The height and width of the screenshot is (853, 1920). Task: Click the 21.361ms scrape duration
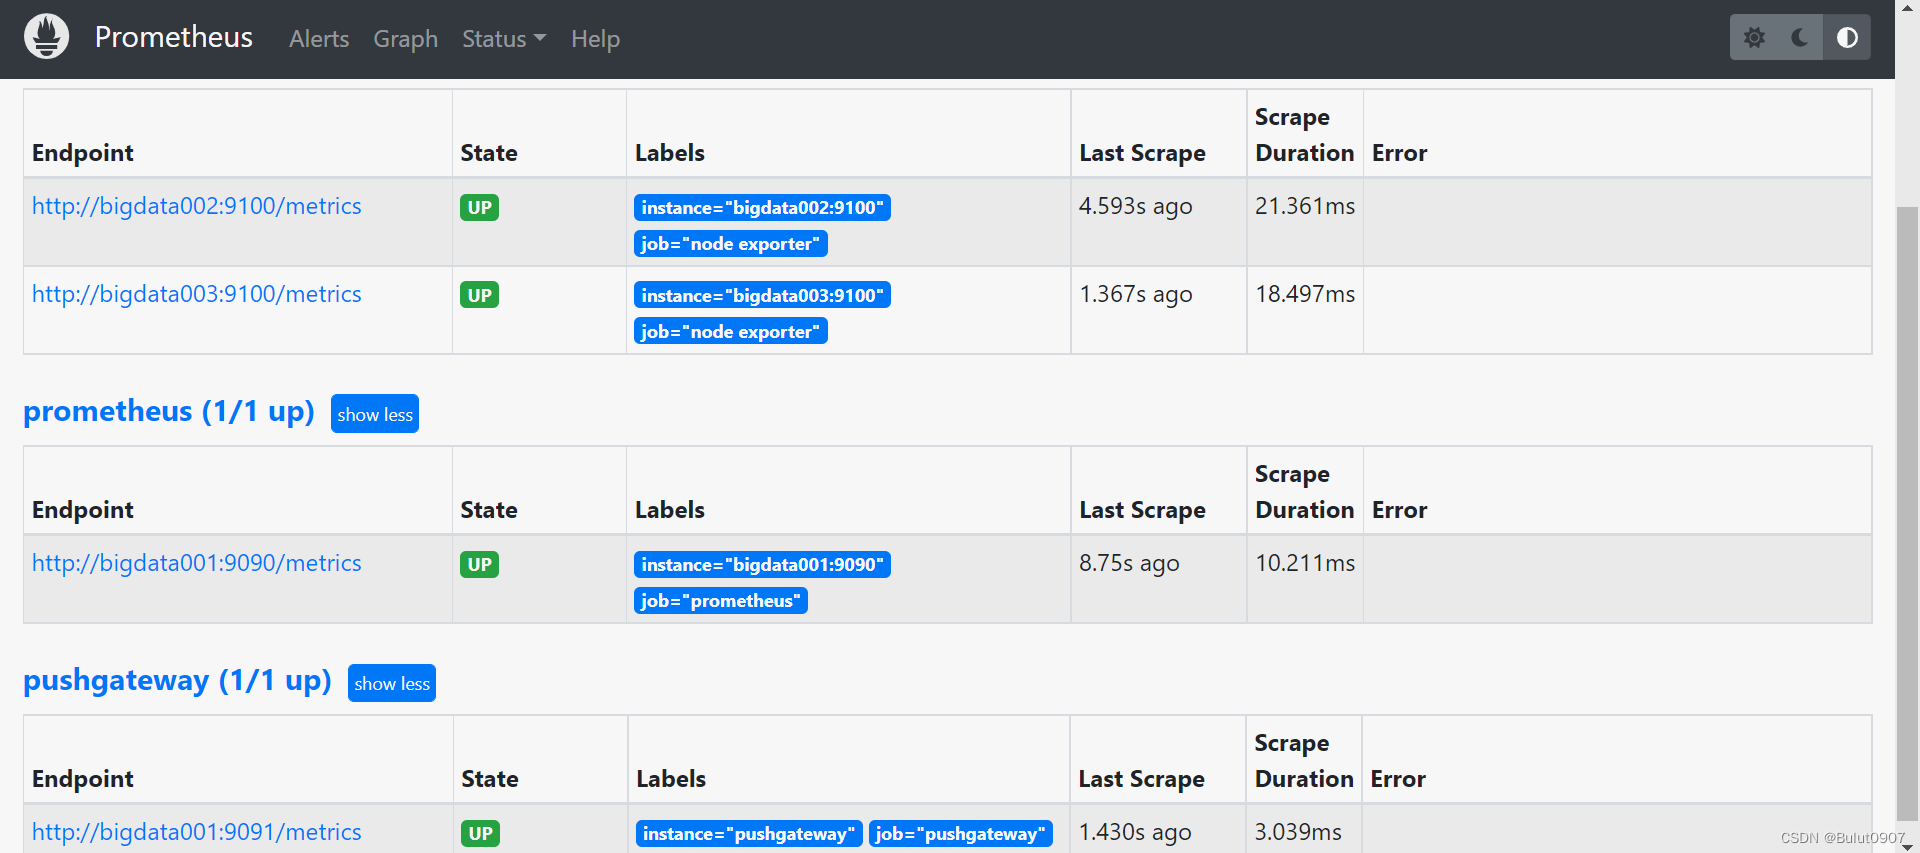coord(1305,206)
